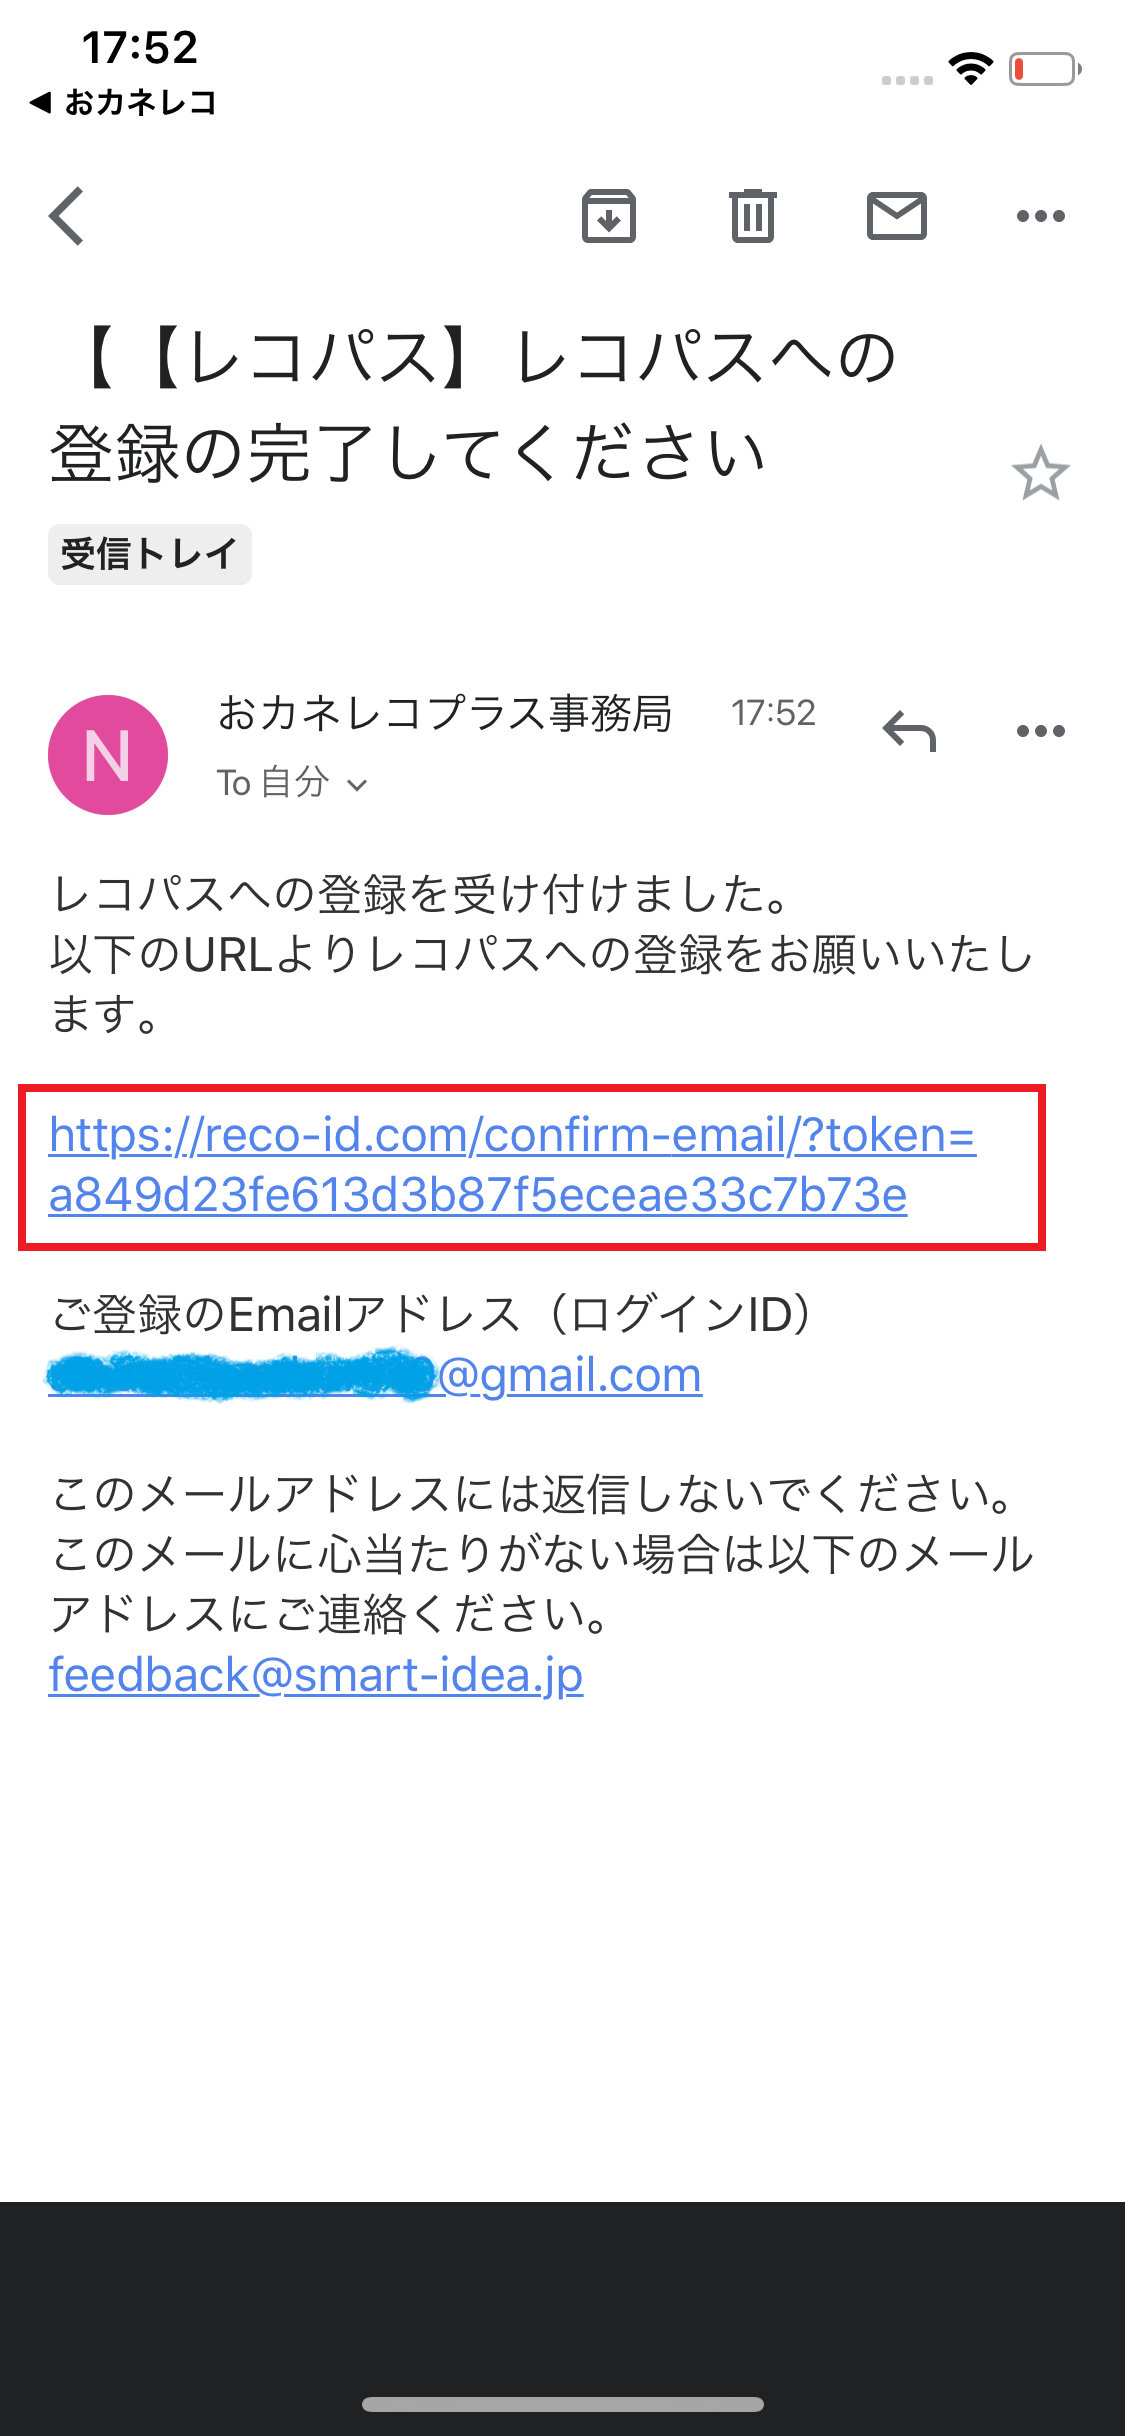Tap the 受信トレイ label chip

click(x=150, y=554)
